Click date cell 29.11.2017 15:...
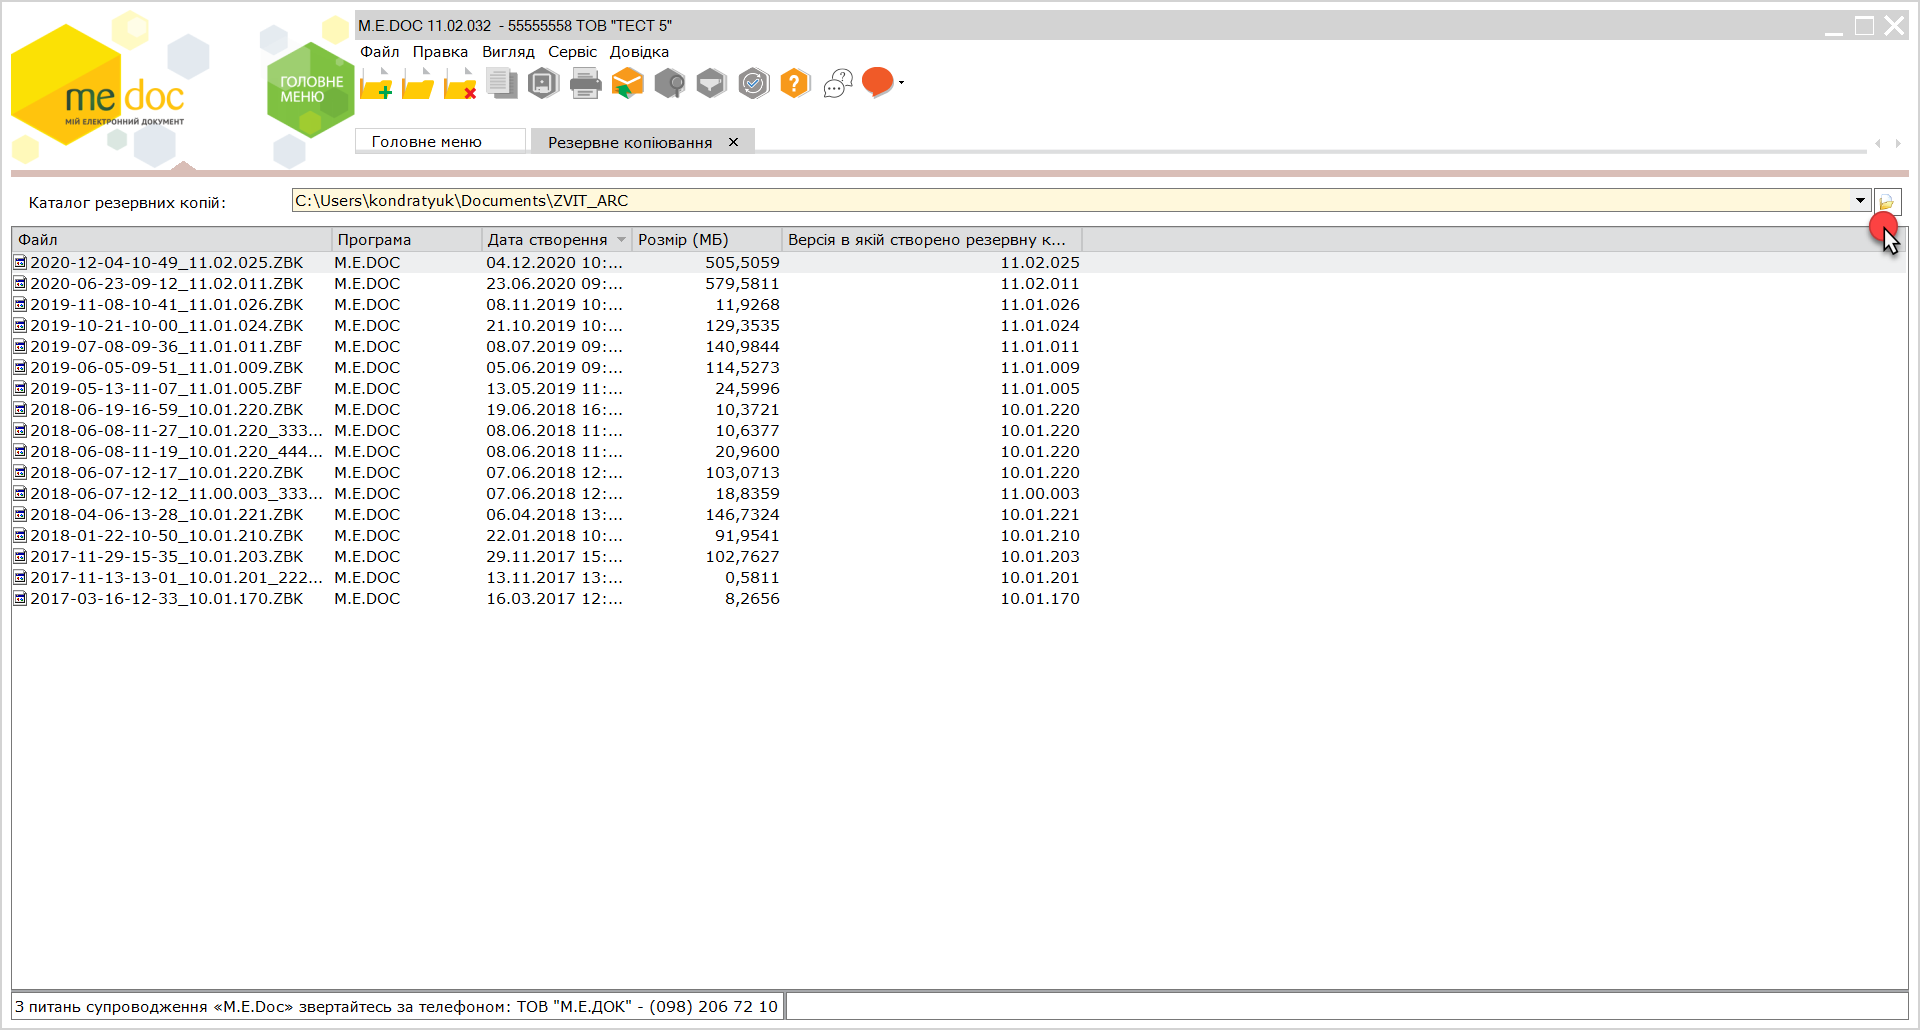The image size is (1920, 1030). pos(554,557)
